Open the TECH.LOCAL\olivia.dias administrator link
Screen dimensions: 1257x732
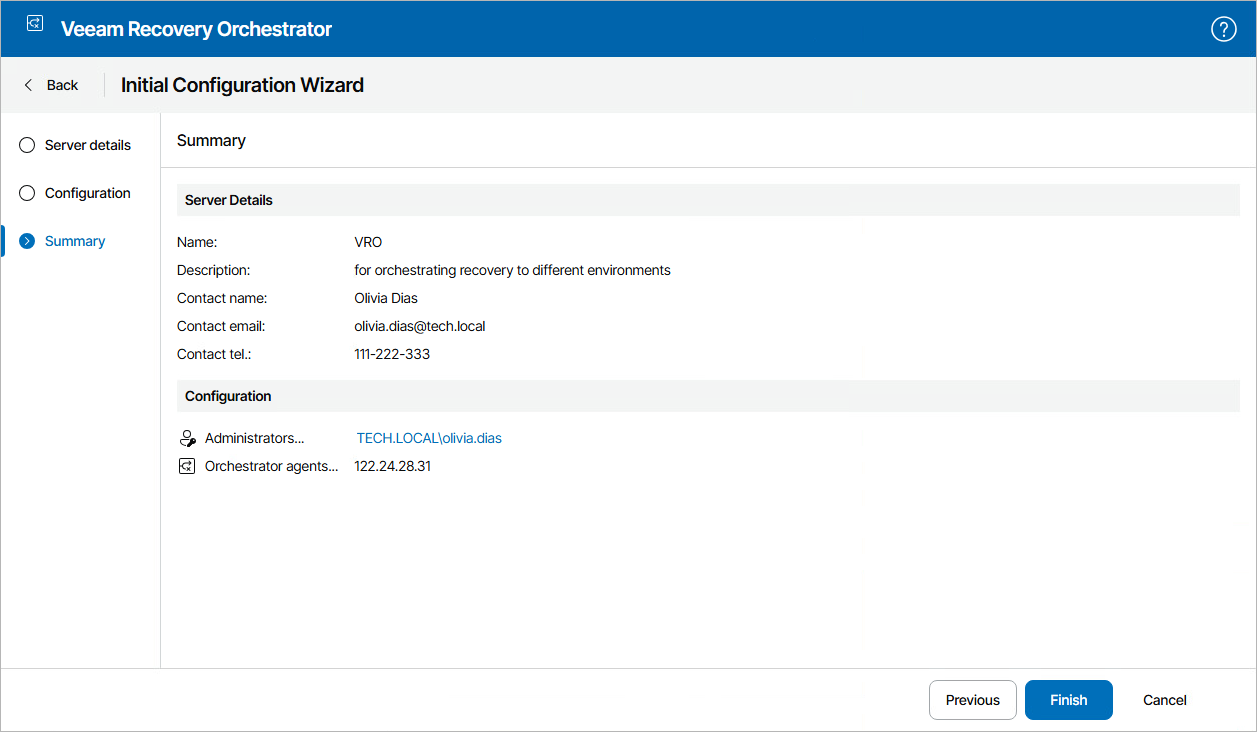pyautogui.click(x=429, y=438)
